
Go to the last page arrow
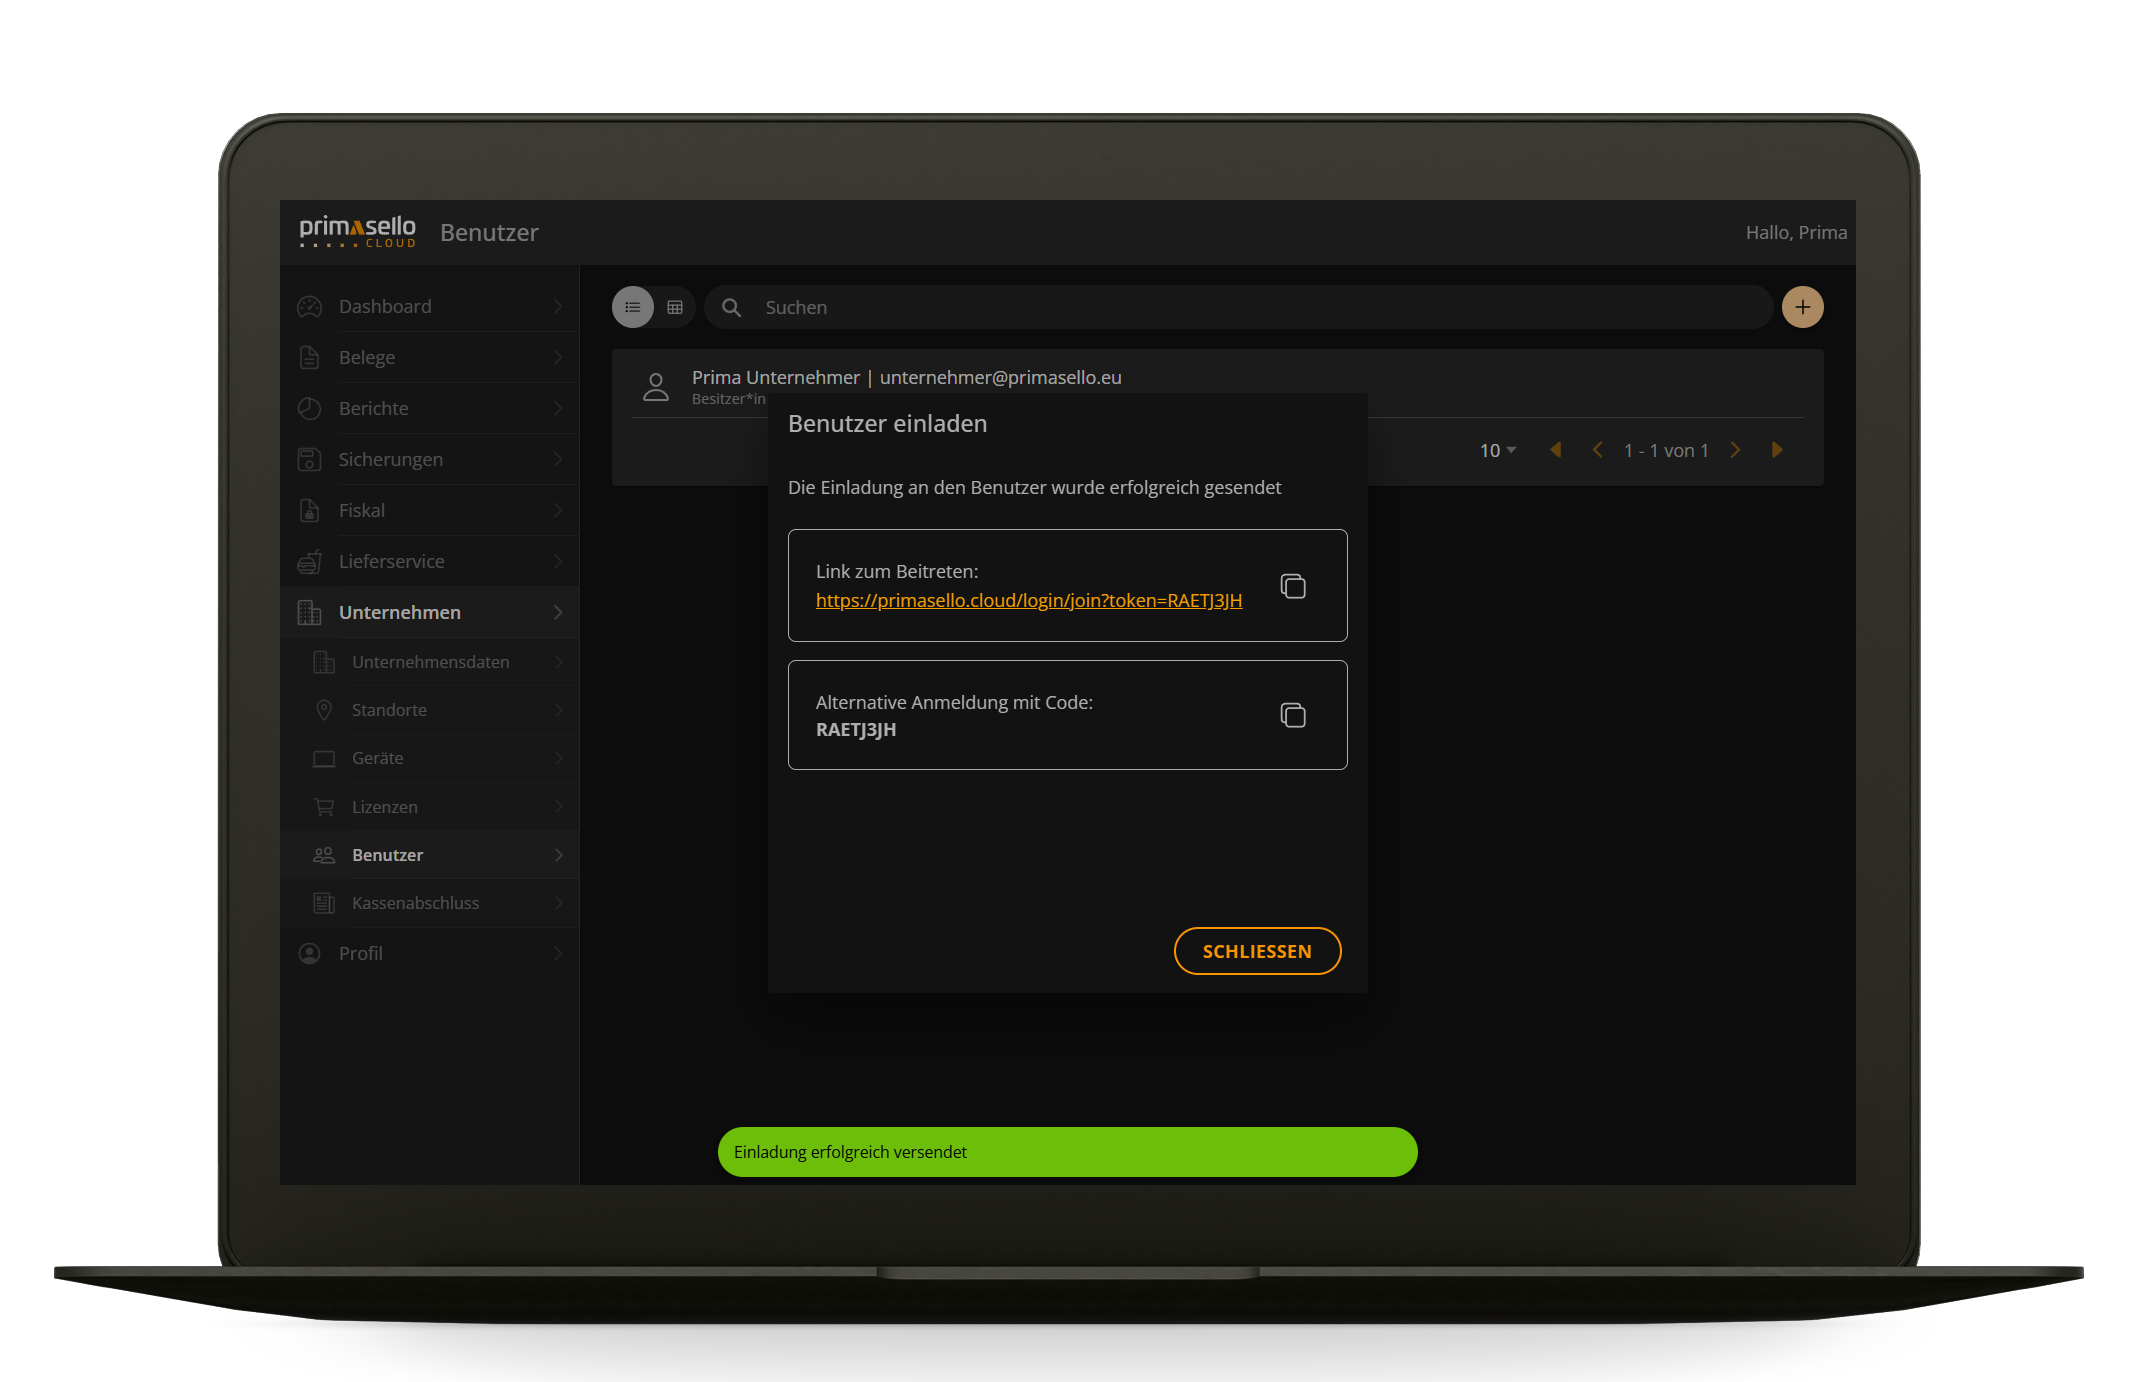[x=1777, y=450]
